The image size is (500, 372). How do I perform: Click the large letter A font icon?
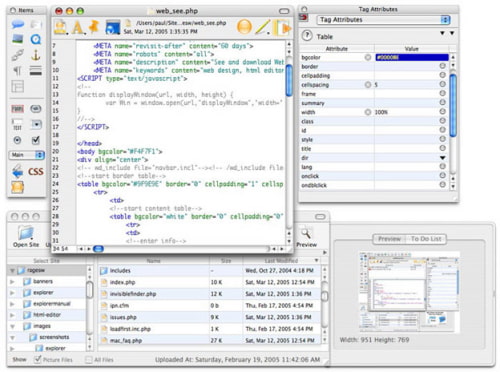(x=78, y=27)
